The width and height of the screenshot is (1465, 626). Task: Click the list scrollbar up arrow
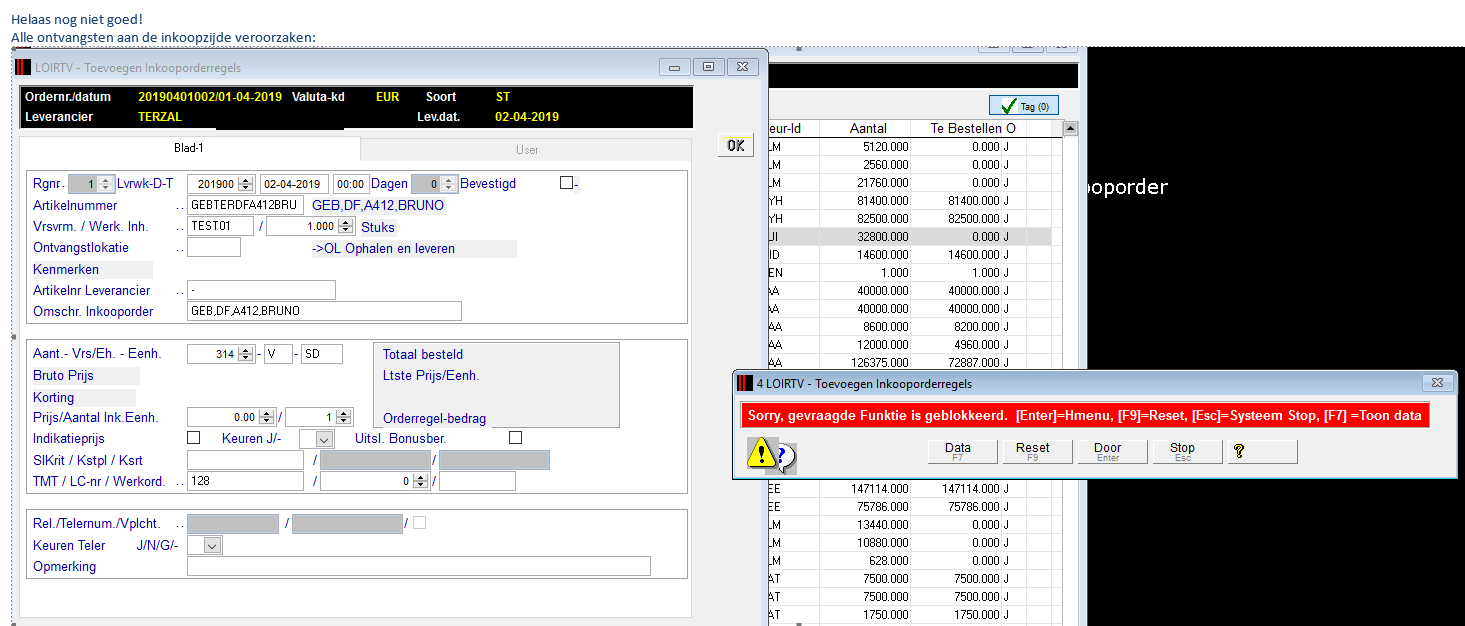(1070, 129)
